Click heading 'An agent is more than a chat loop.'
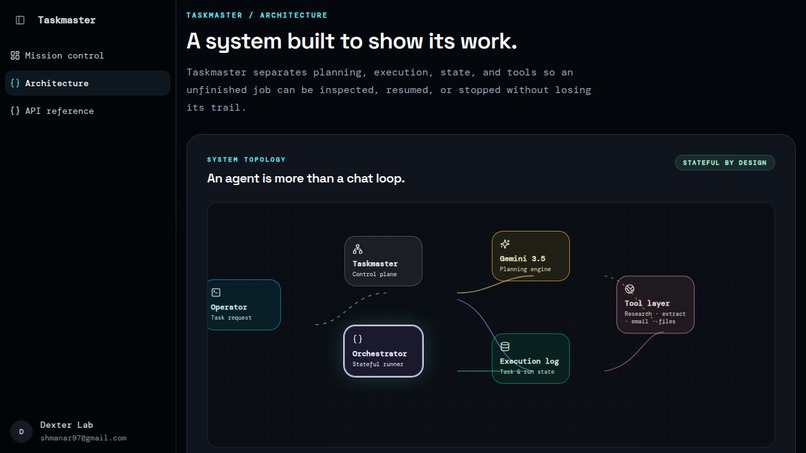 click(x=306, y=178)
